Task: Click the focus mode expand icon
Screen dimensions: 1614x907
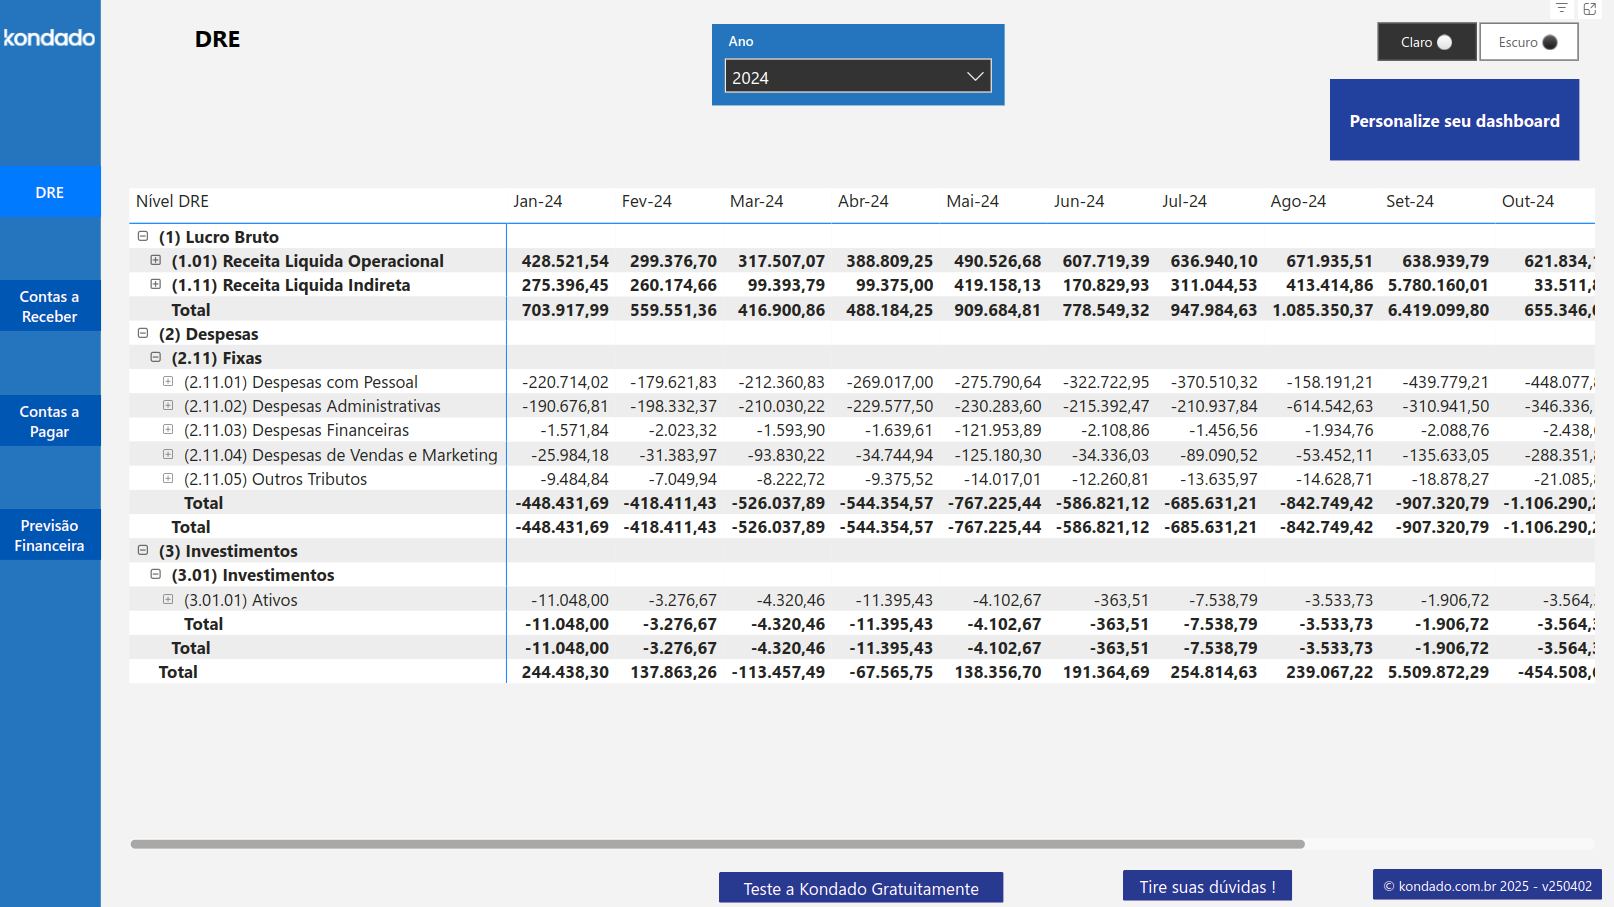Action: pyautogui.click(x=1590, y=10)
